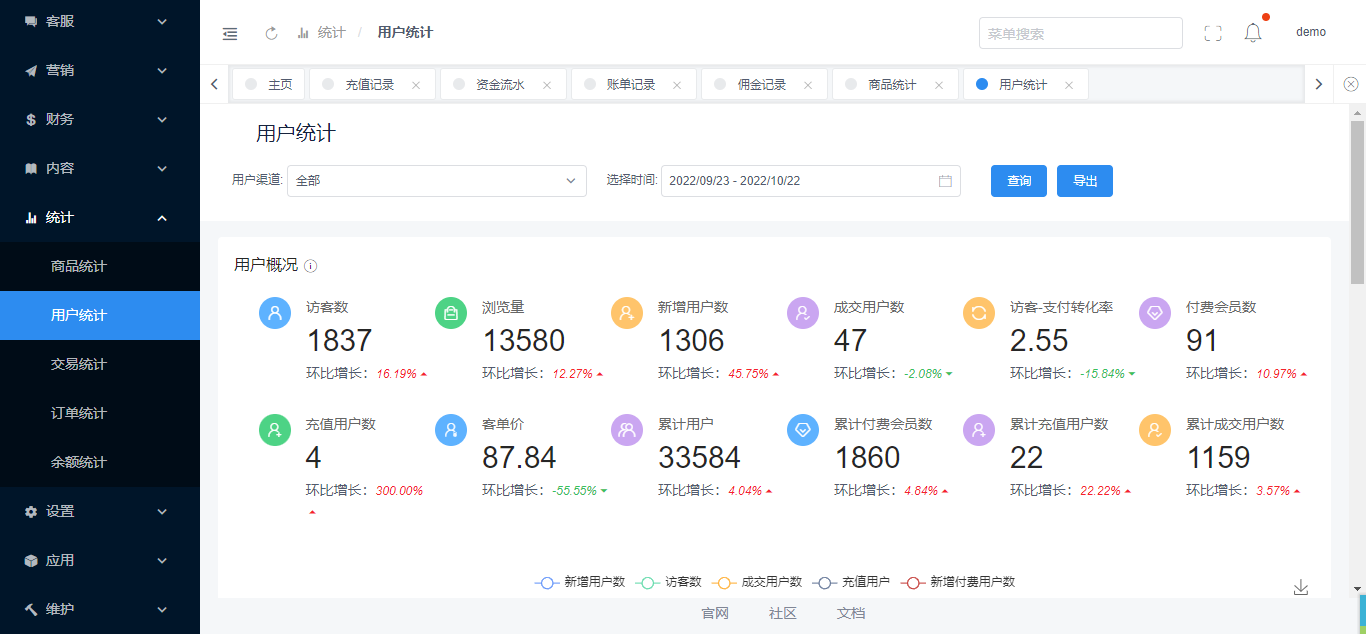The image size is (1366, 634).
Task: Click calendar icon in date range field
Action: coord(945,181)
